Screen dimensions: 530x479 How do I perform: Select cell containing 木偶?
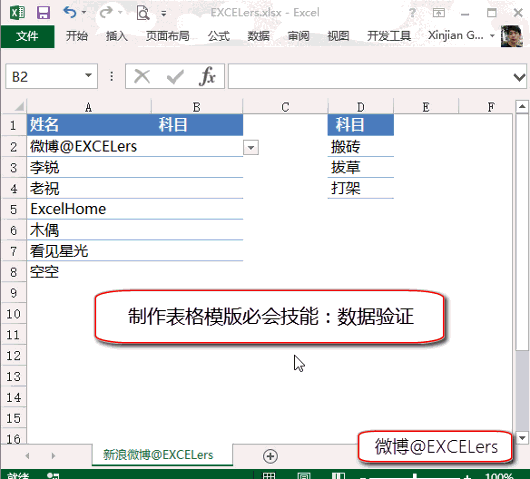(89, 230)
